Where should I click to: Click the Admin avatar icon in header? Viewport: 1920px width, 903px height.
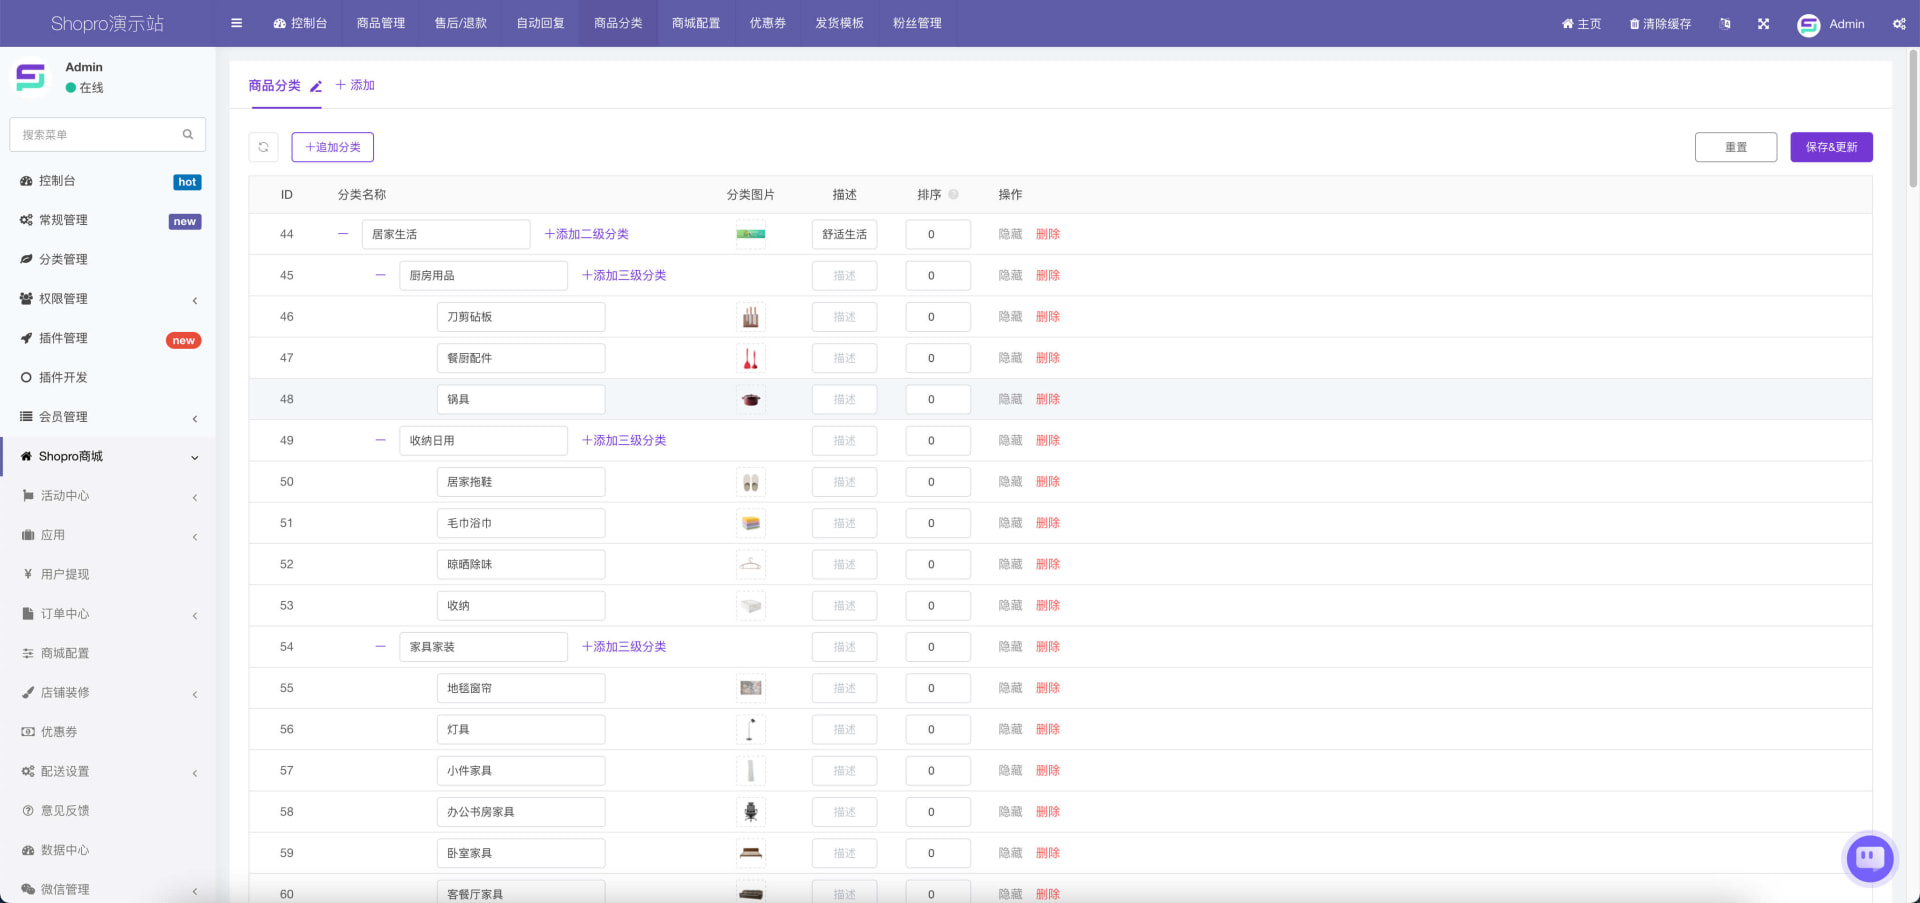click(x=1808, y=24)
